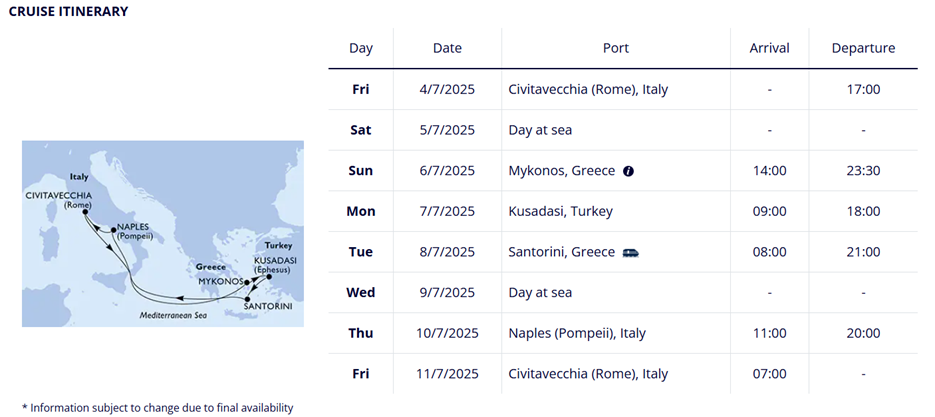Click the 11/7/2025 date cell
This screenshot has height=417, width=935.
tap(447, 374)
